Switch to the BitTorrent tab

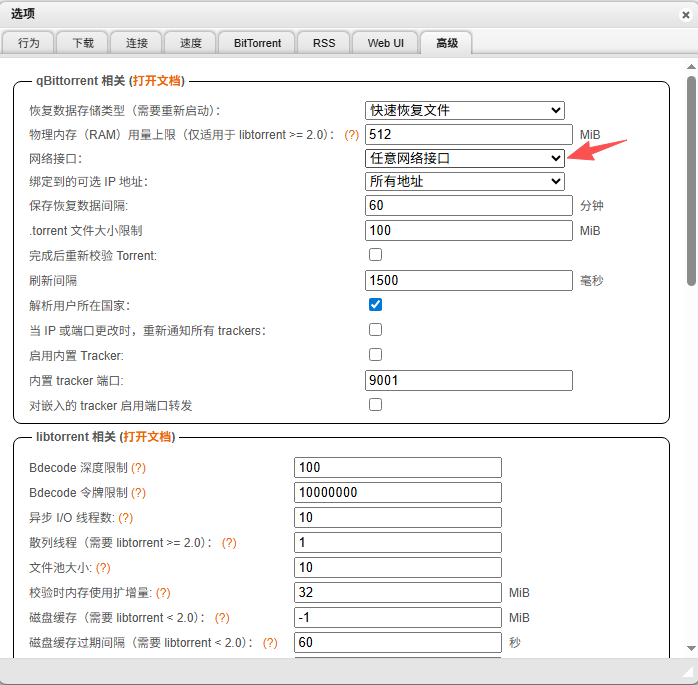coord(257,43)
